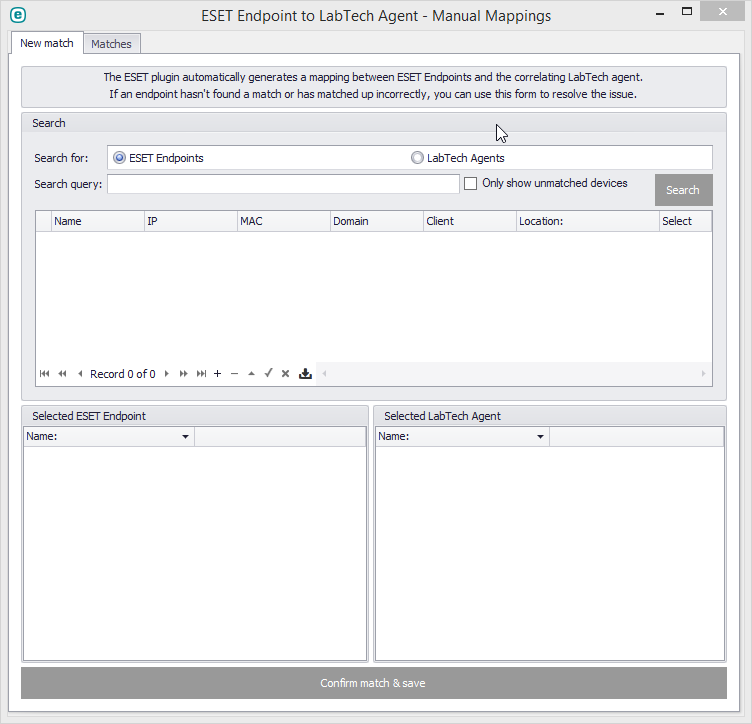Click the 'Record 0 of 0' text
Image resolution: width=752 pixels, height=724 pixels.
click(x=123, y=374)
